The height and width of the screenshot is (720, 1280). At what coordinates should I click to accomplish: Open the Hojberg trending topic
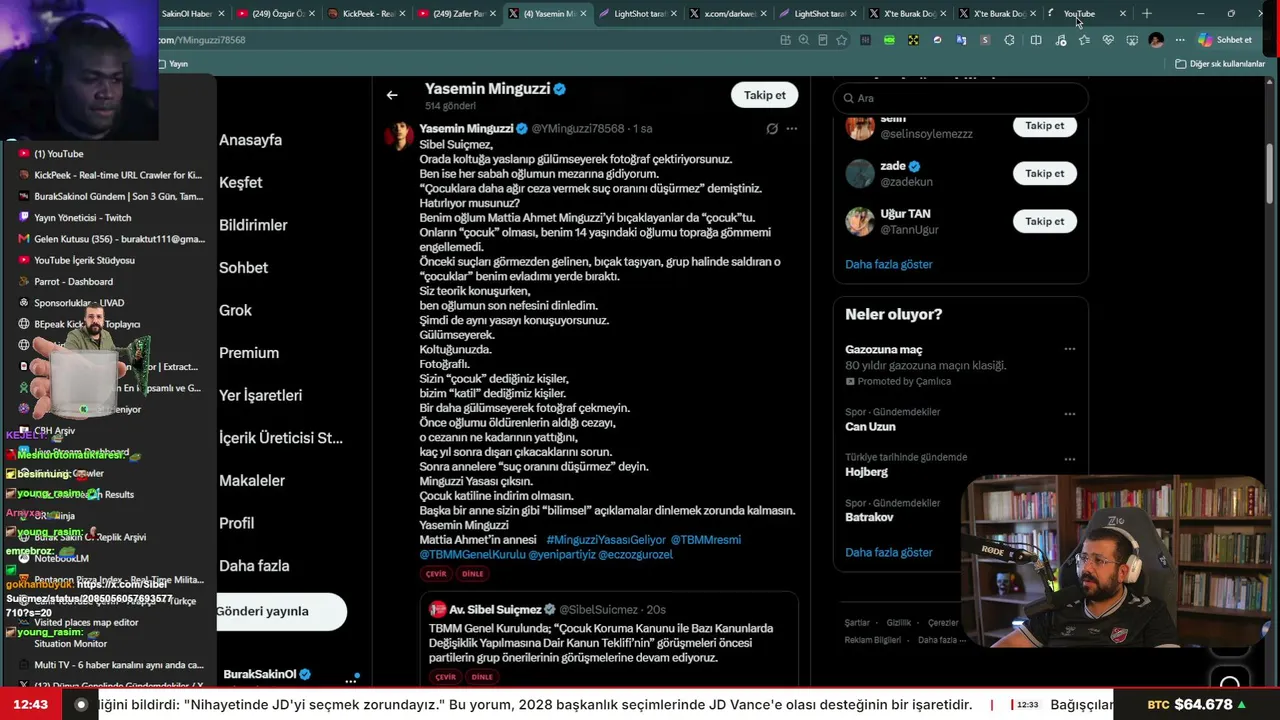click(x=866, y=472)
